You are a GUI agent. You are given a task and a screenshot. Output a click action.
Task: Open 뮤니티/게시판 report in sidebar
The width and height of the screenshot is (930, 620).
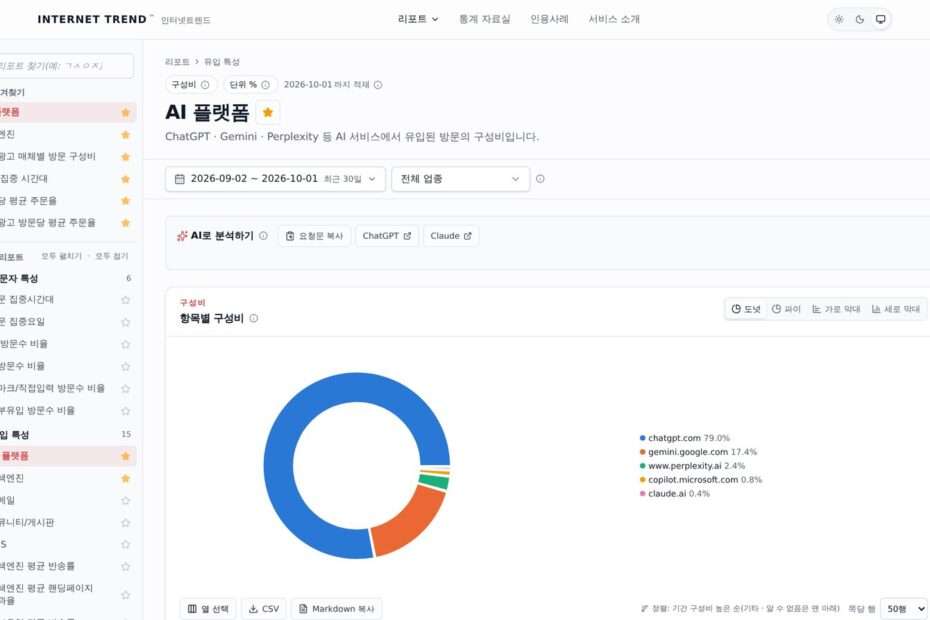pos(27,522)
